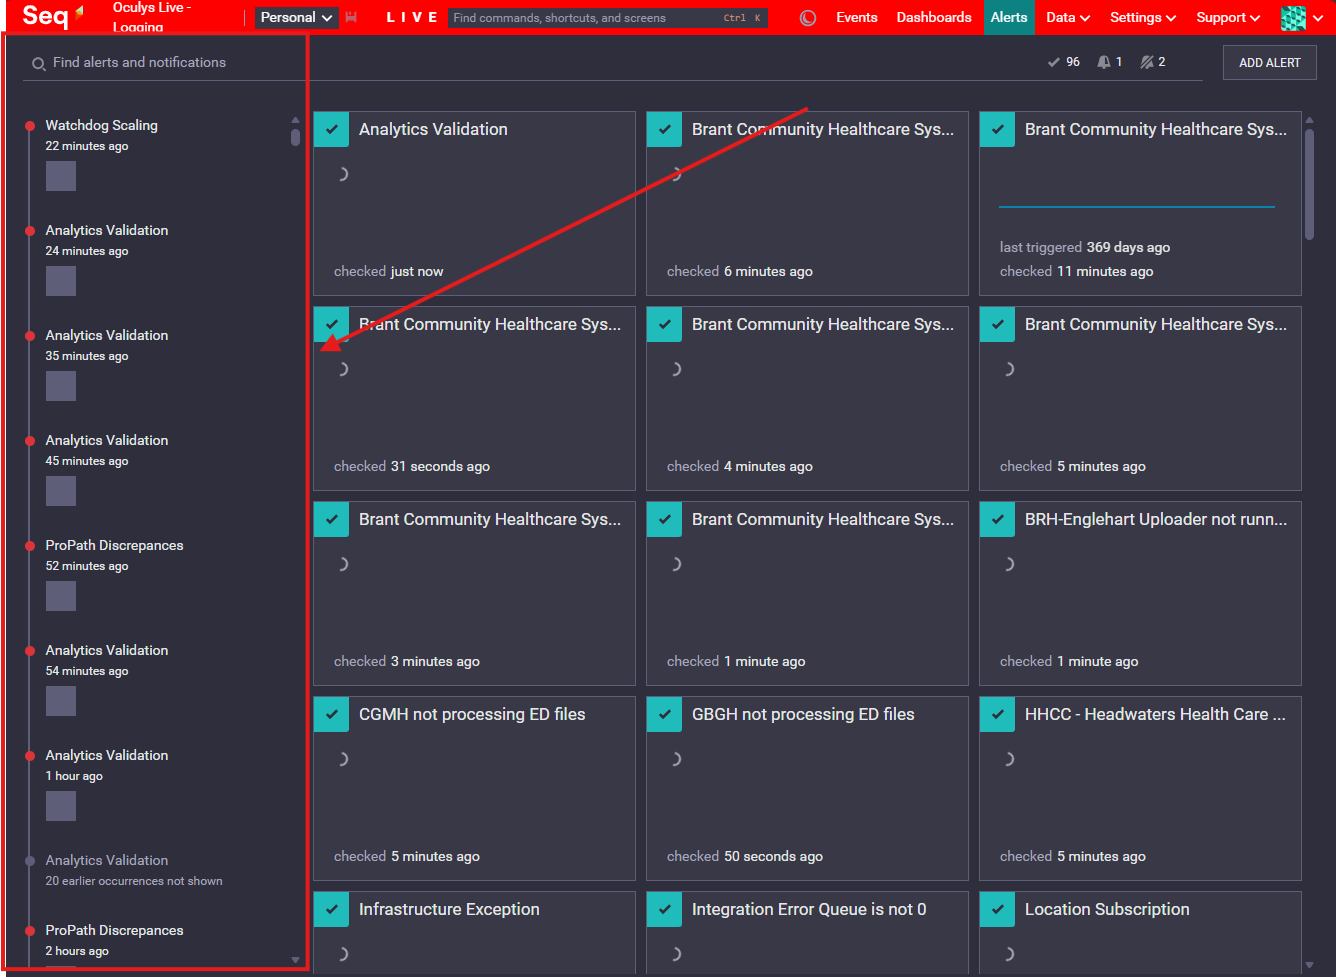Click the status checkmark on CGMH not processing ED files
Viewport: 1336px width, 977px height.
[331, 714]
